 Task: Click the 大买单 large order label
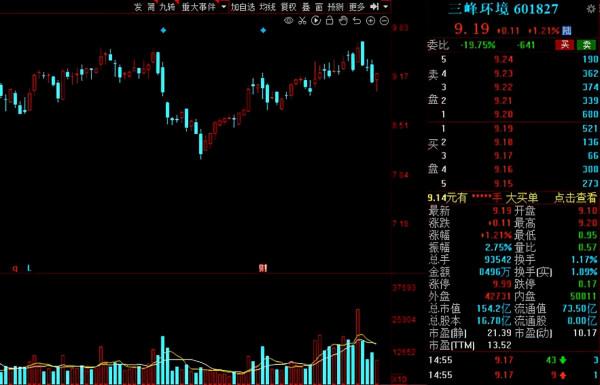click(x=522, y=198)
